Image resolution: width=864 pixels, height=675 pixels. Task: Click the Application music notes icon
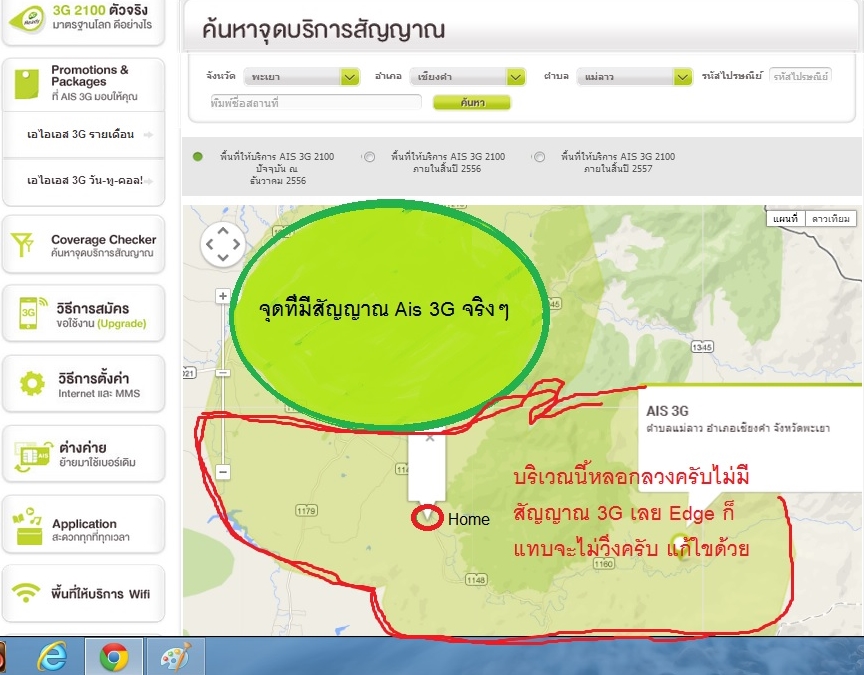point(28,526)
